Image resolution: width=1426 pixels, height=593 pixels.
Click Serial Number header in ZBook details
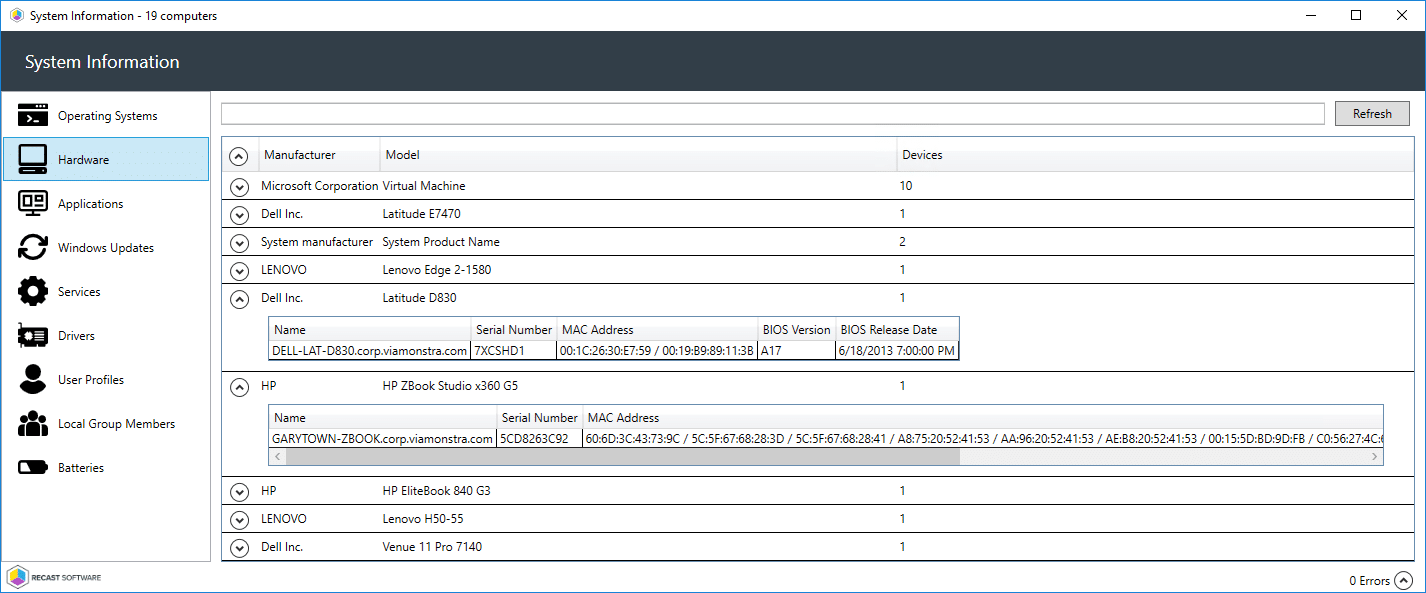[539, 417]
